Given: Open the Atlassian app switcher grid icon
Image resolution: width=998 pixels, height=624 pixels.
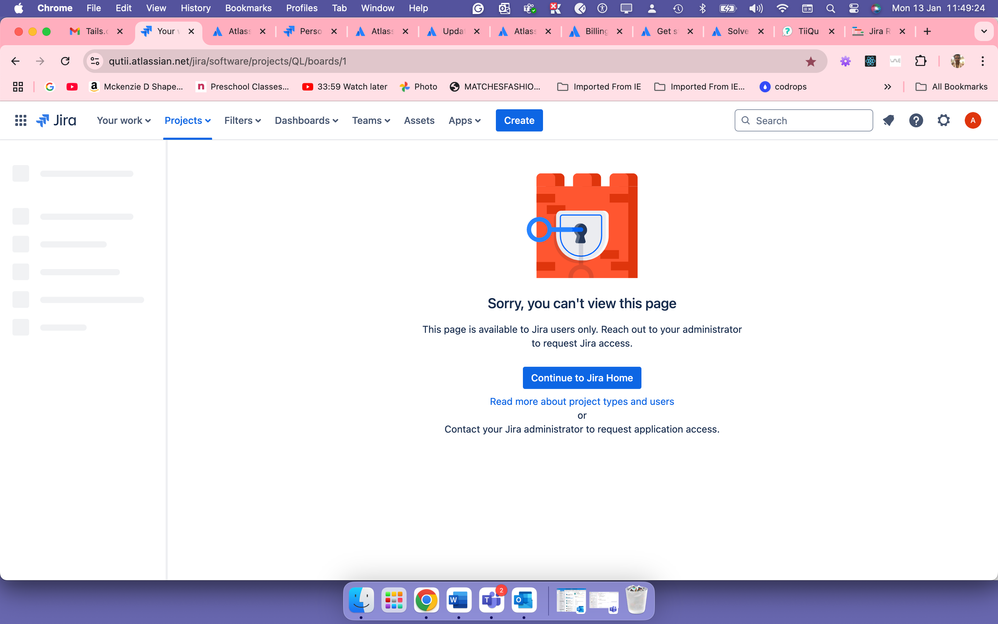Looking at the screenshot, I should [20, 120].
